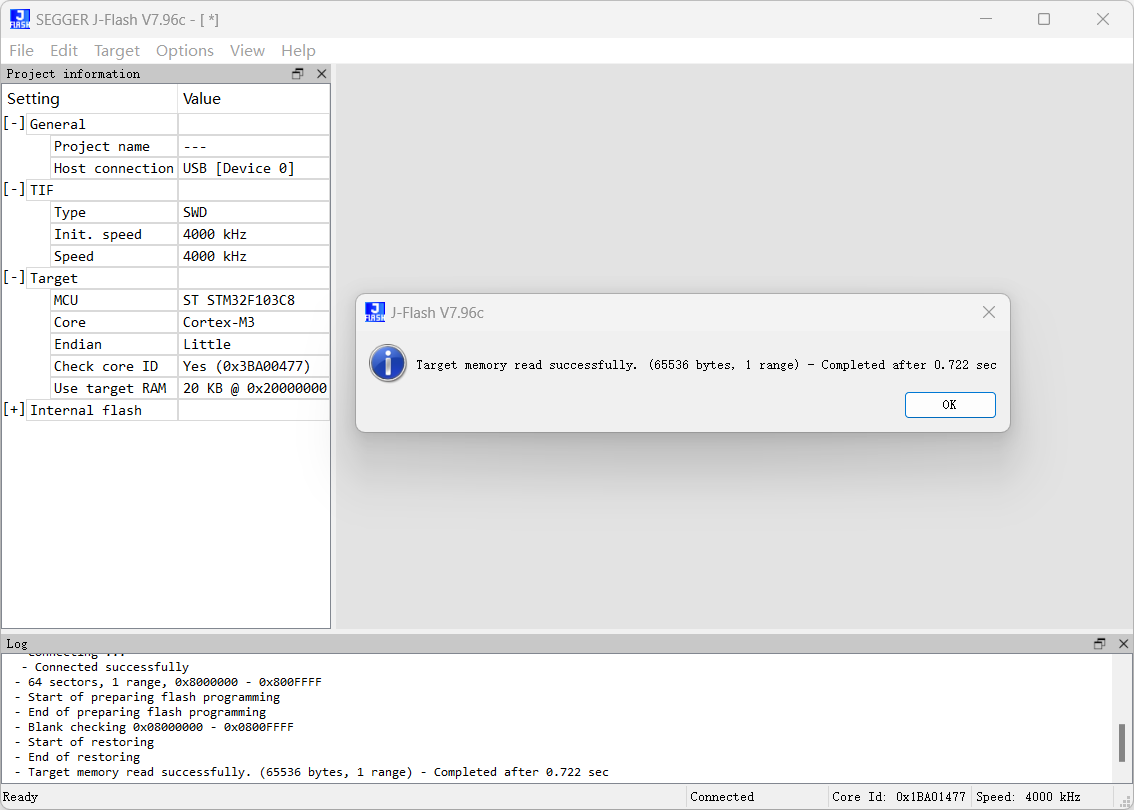Screen dimensions: 1134x810
Task: Undock the Project information panel
Action: [298, 74]
